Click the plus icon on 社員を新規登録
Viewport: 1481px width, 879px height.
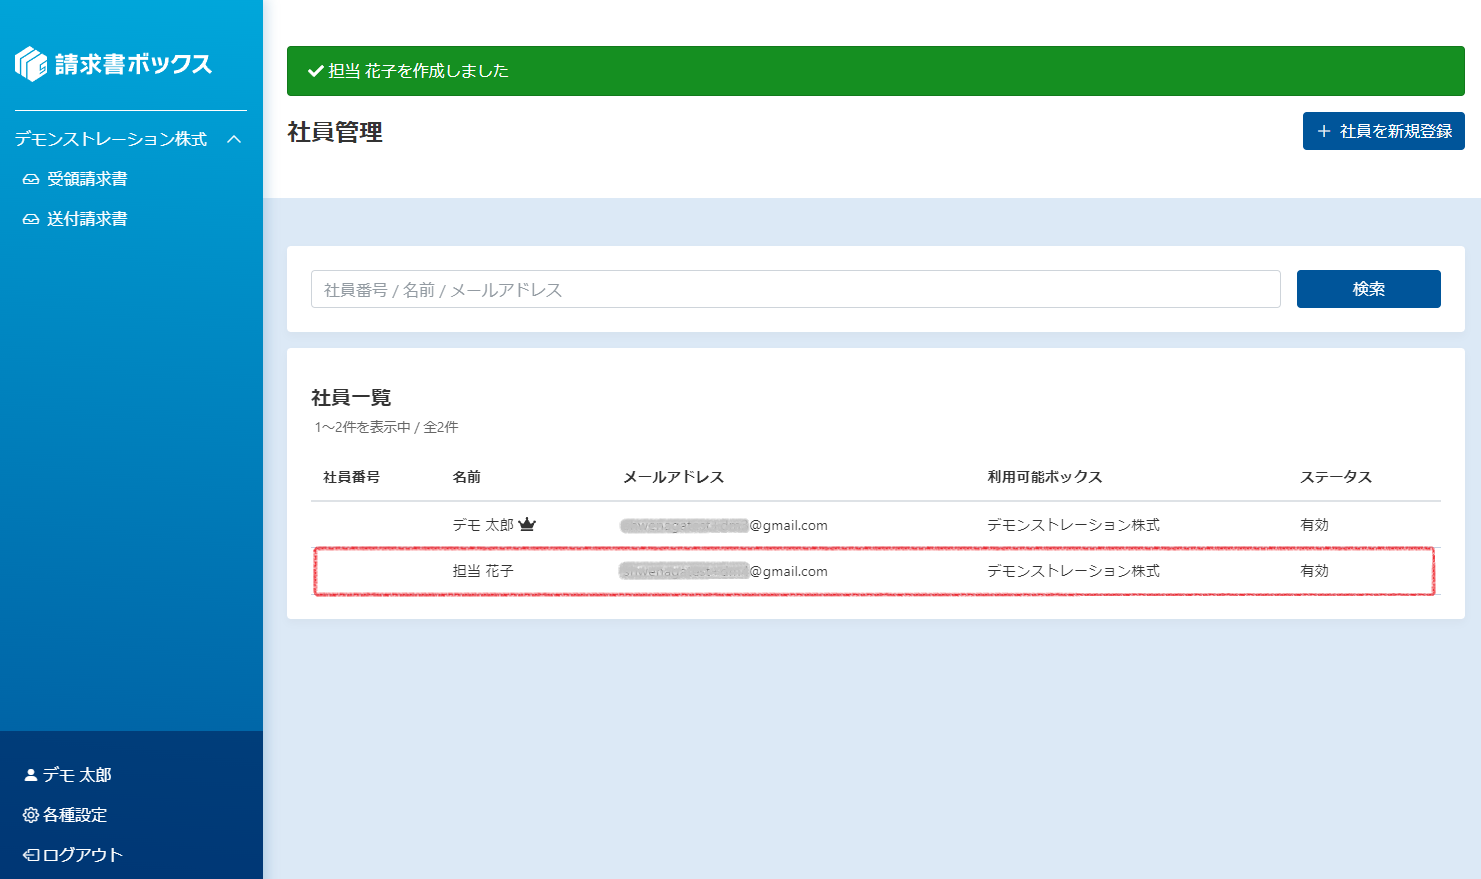[1324, 131]
